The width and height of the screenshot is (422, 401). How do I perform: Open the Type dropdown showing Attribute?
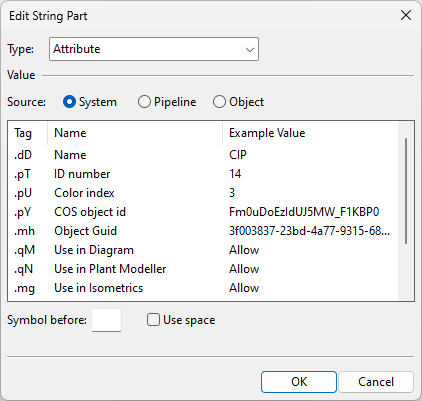point(154,49)
